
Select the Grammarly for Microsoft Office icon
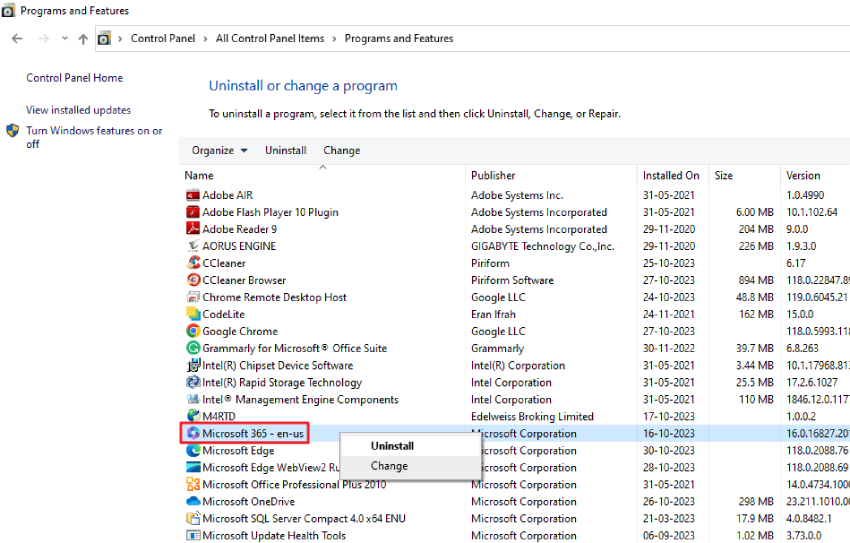coord(194,348)
